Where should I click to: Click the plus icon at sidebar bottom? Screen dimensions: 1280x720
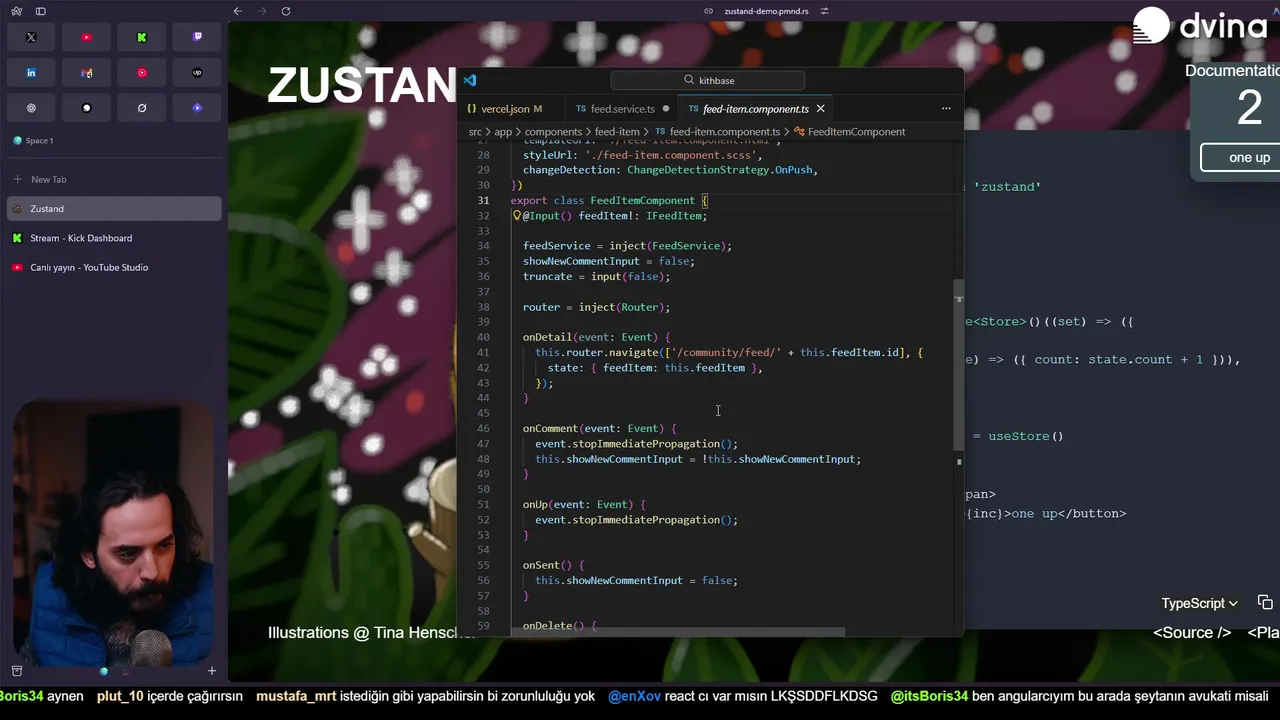(211, 671)
